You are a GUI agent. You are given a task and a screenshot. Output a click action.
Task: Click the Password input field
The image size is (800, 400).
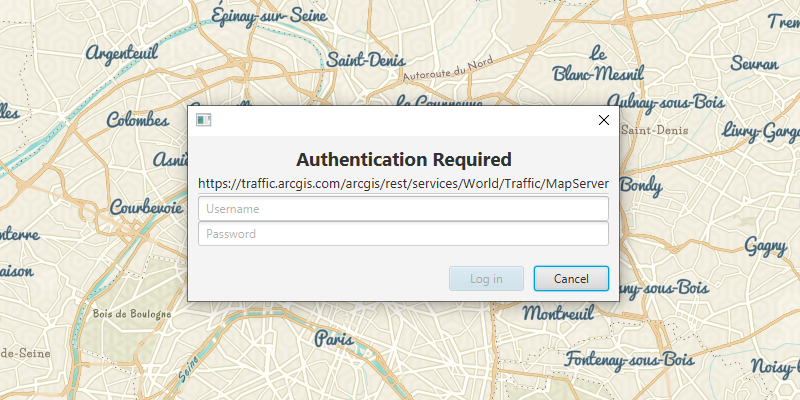coord(403,234)
